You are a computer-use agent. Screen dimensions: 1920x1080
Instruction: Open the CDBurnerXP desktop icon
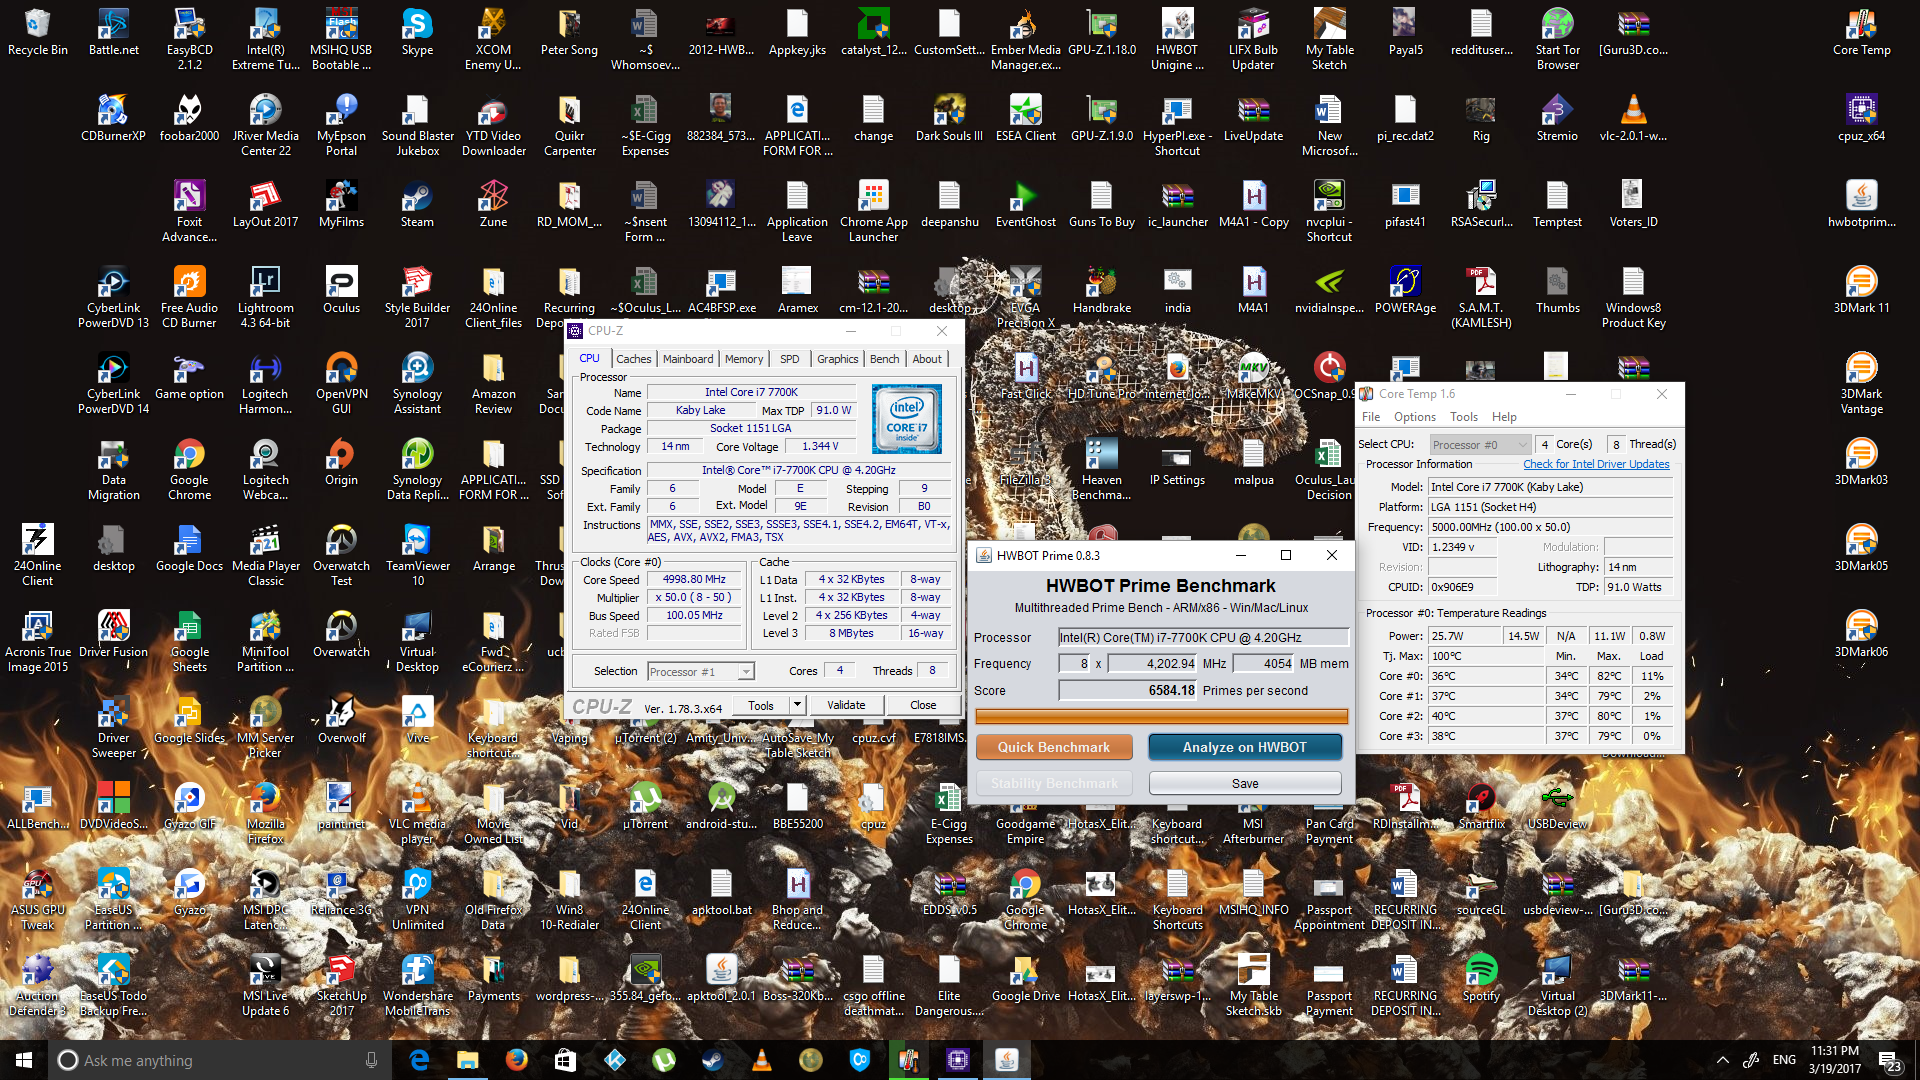pos(113,118)
